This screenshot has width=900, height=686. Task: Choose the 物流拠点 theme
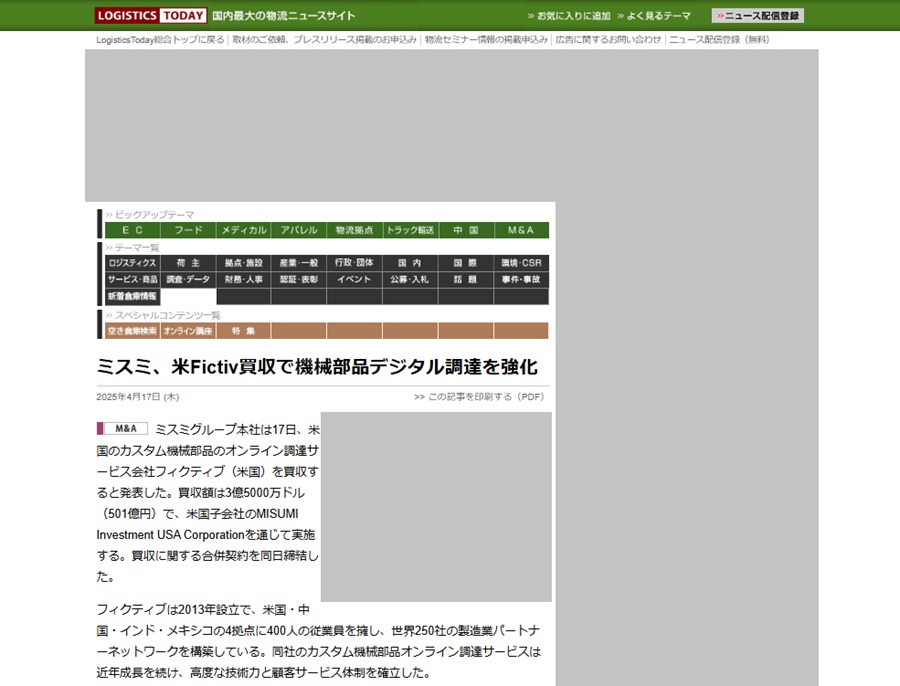(x=355, y=230)
